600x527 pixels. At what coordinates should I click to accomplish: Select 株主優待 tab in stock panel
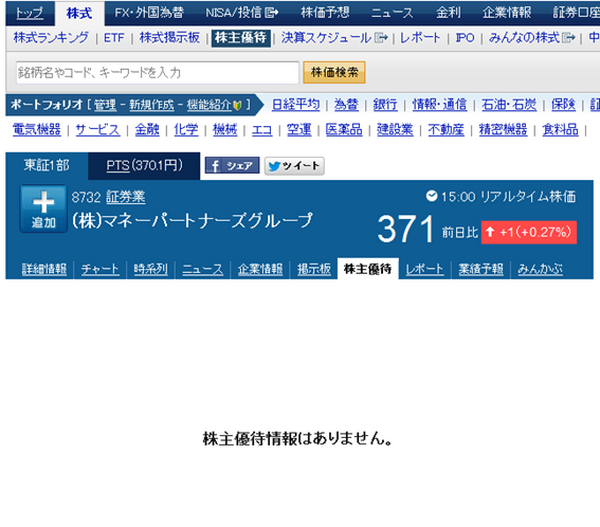[368, 269]
